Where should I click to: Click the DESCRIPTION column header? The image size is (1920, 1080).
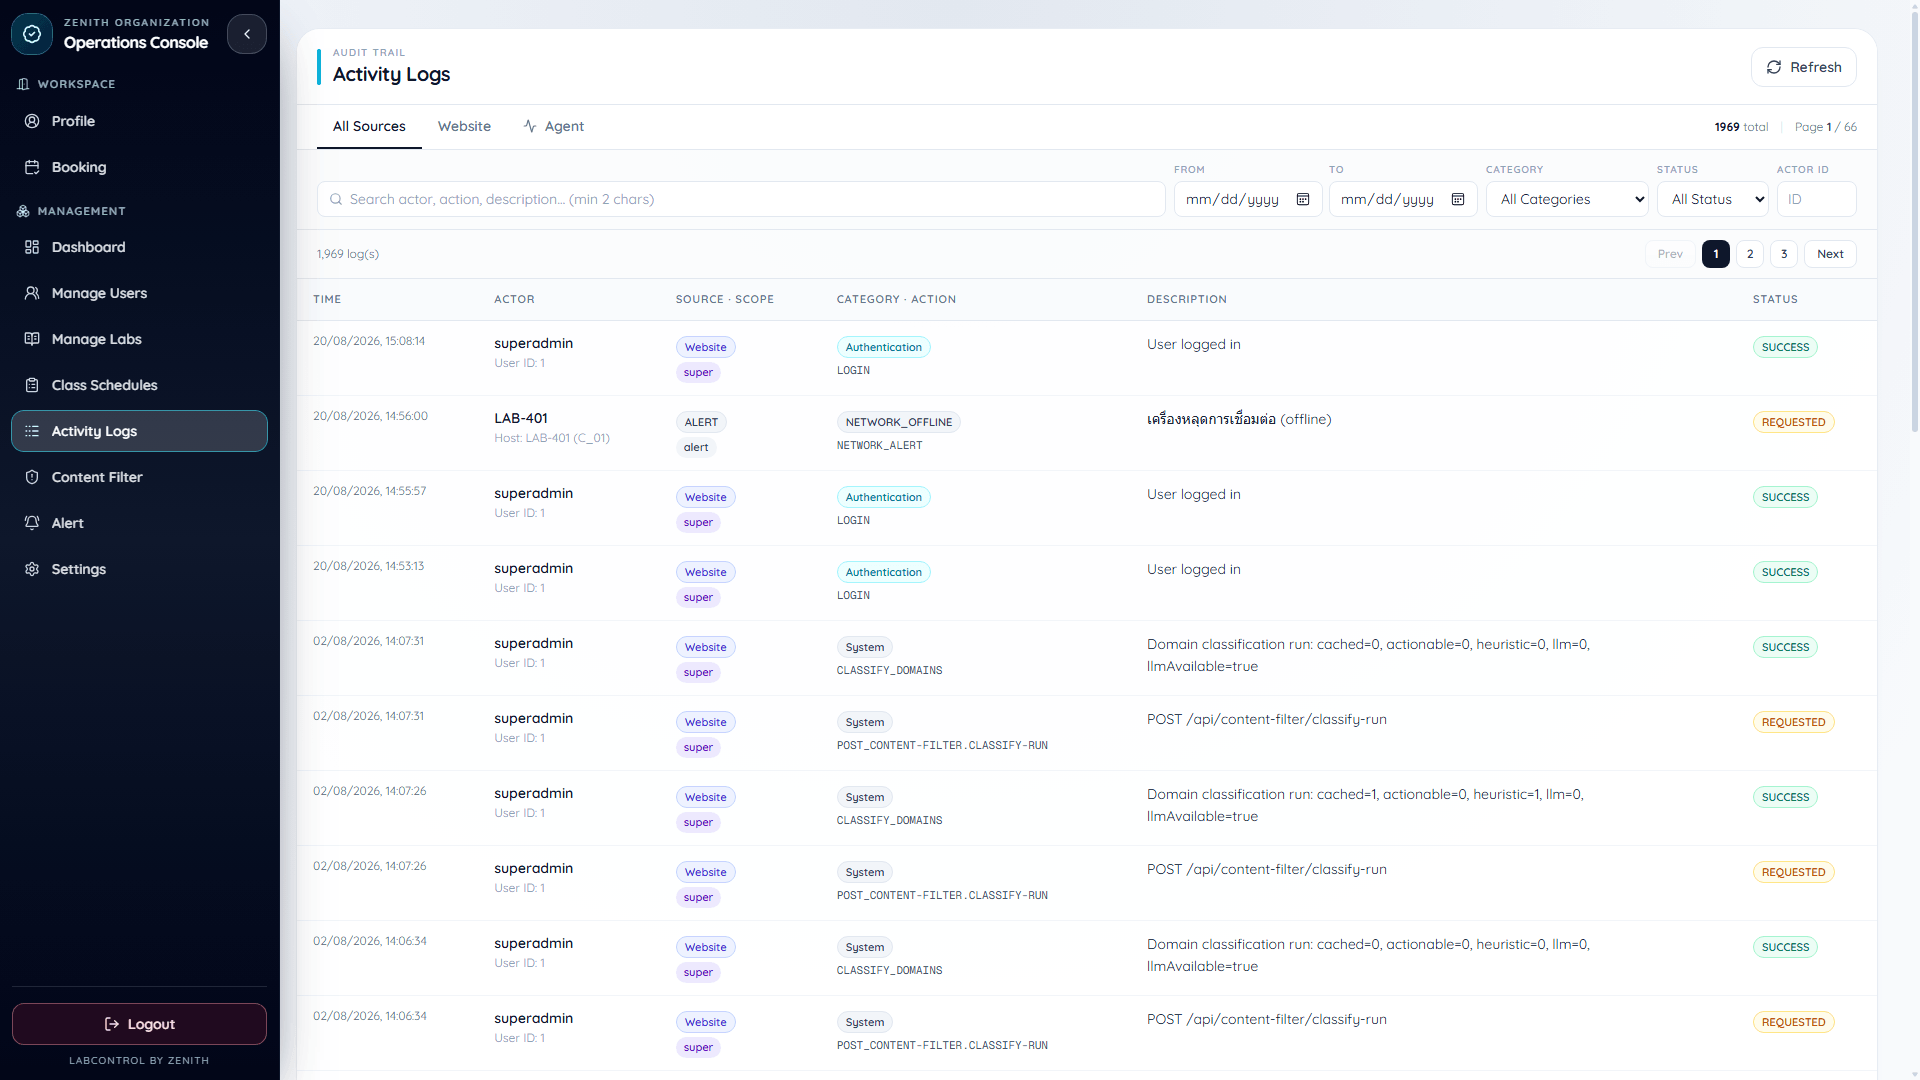coord(1187,299)
